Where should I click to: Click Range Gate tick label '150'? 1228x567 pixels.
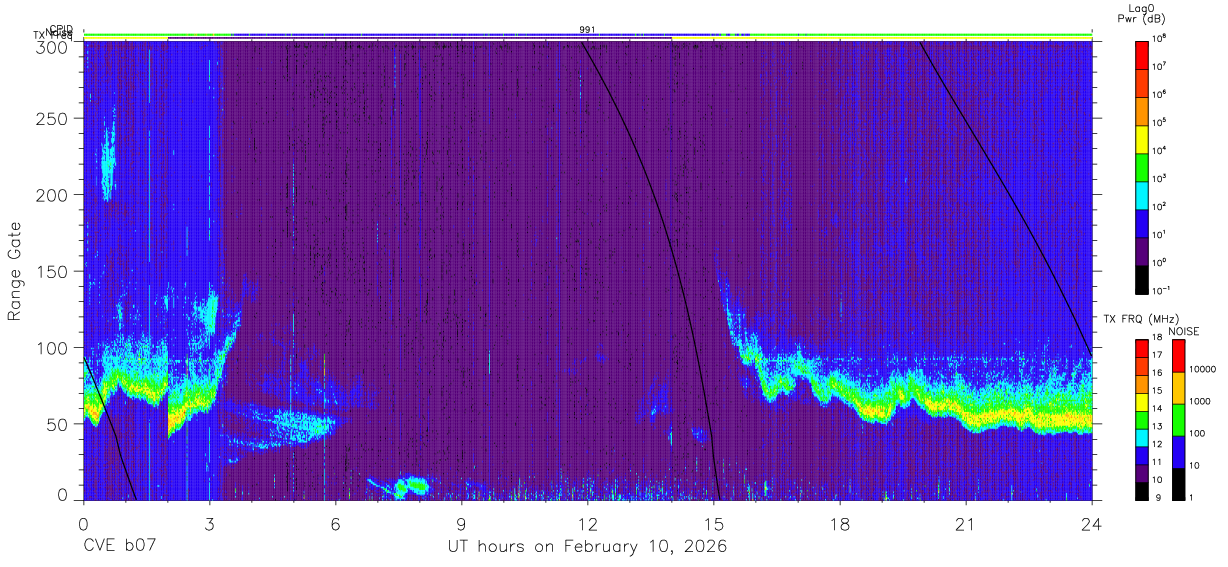[x=53, y=271]
